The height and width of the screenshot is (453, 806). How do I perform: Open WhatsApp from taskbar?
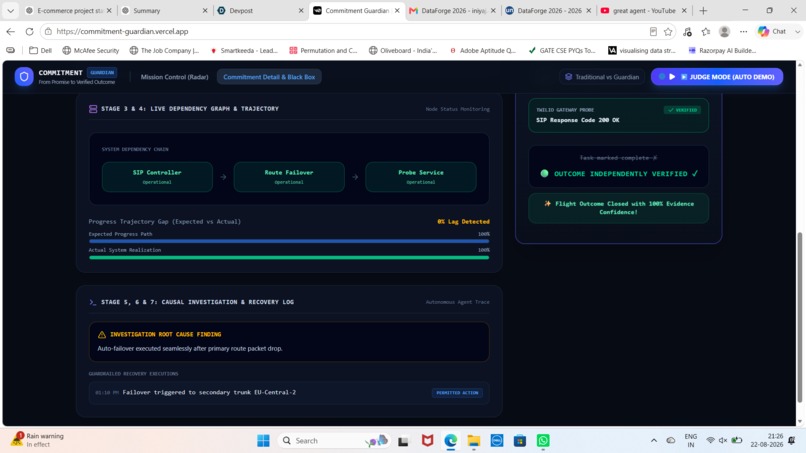[543, 441]
